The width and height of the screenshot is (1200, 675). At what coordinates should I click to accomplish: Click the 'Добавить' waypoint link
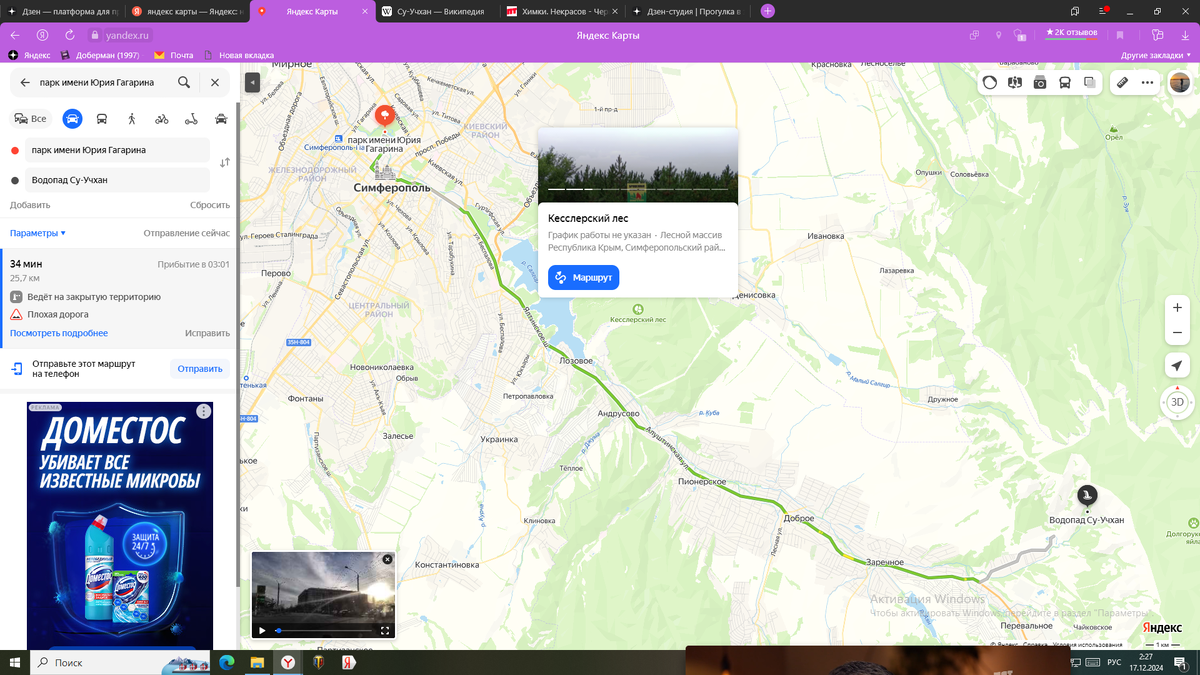[x=30, y=205]
